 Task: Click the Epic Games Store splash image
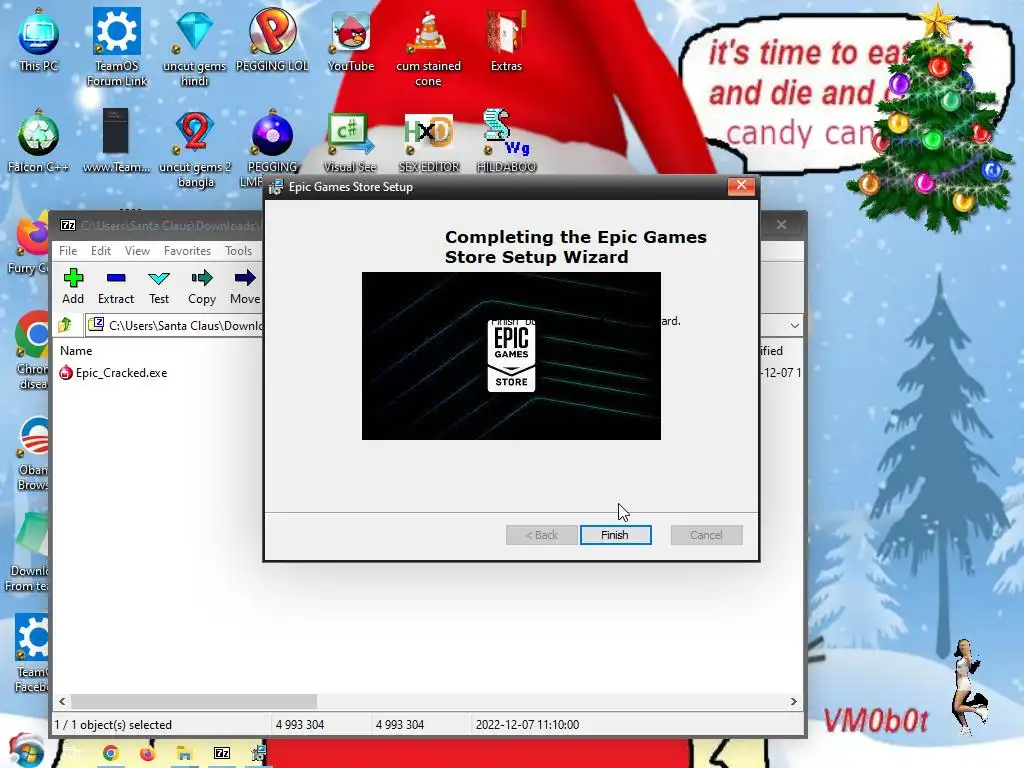(511, 356)
